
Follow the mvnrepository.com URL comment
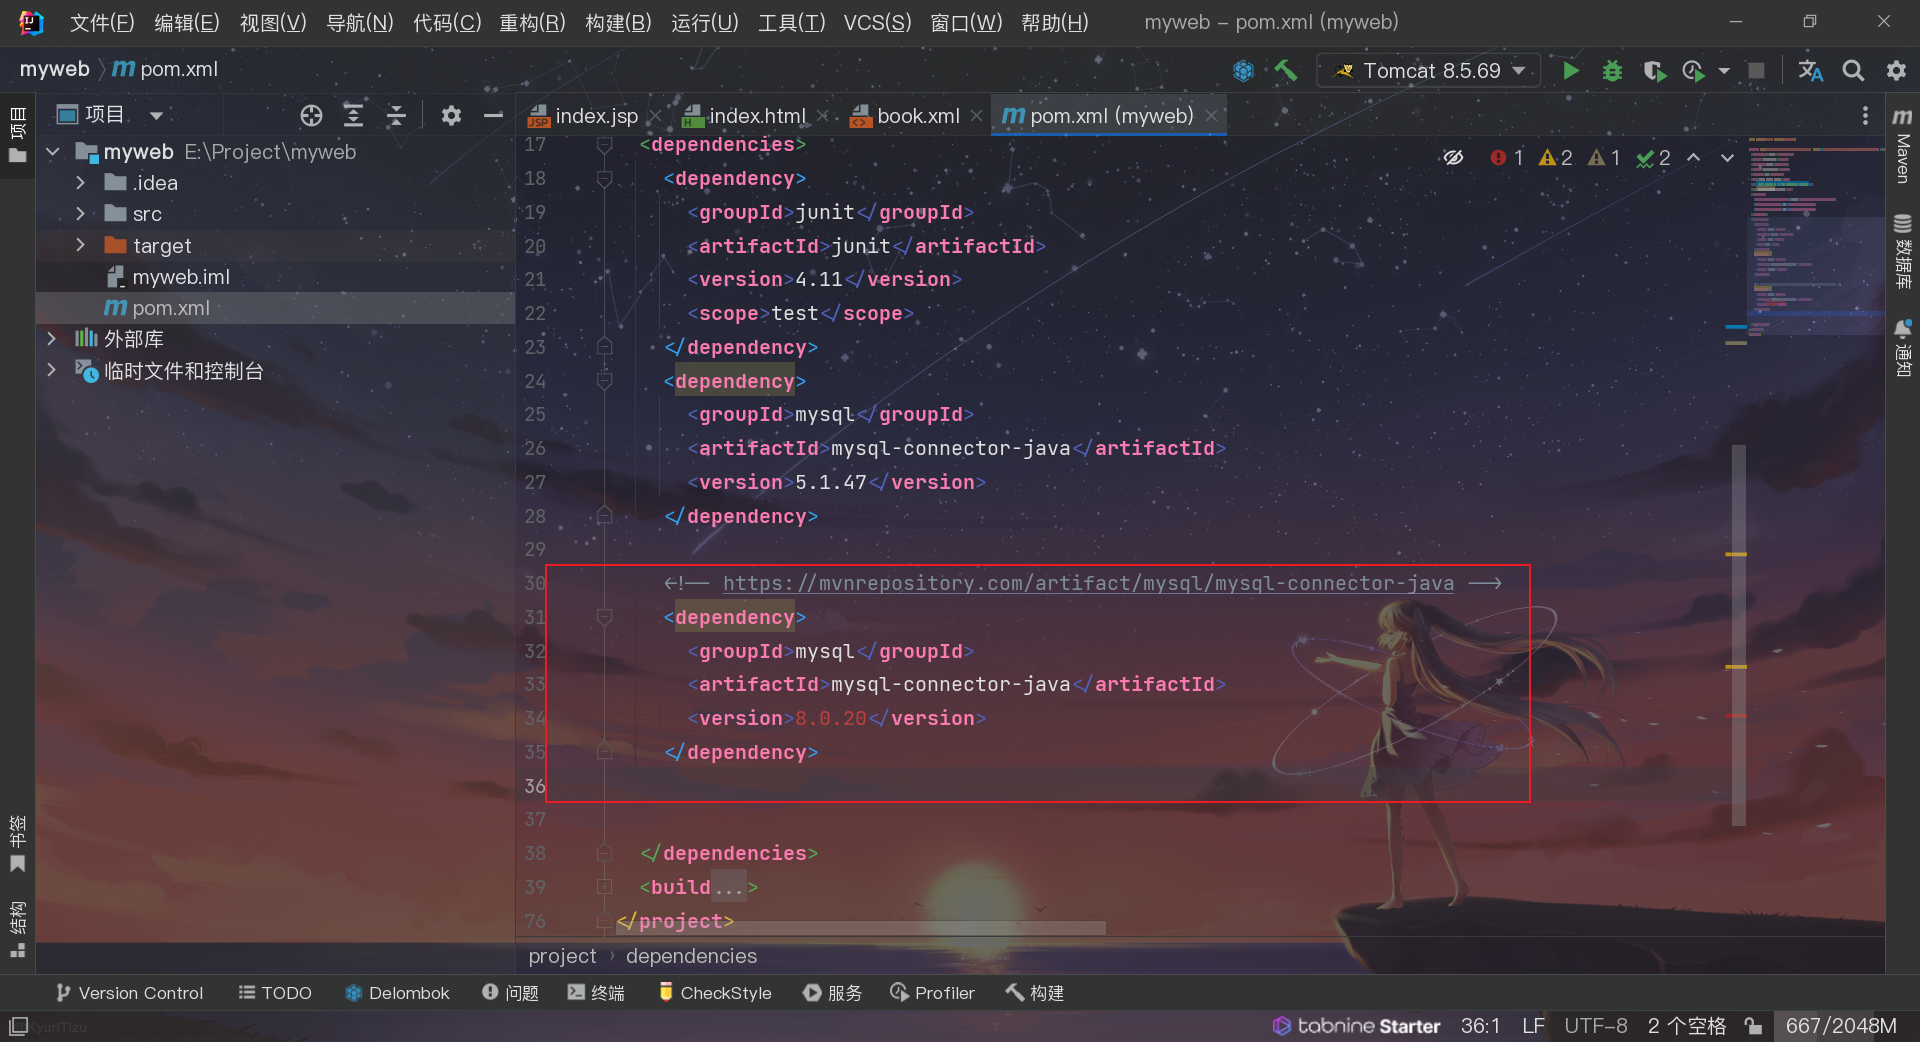coord(1088,583)
